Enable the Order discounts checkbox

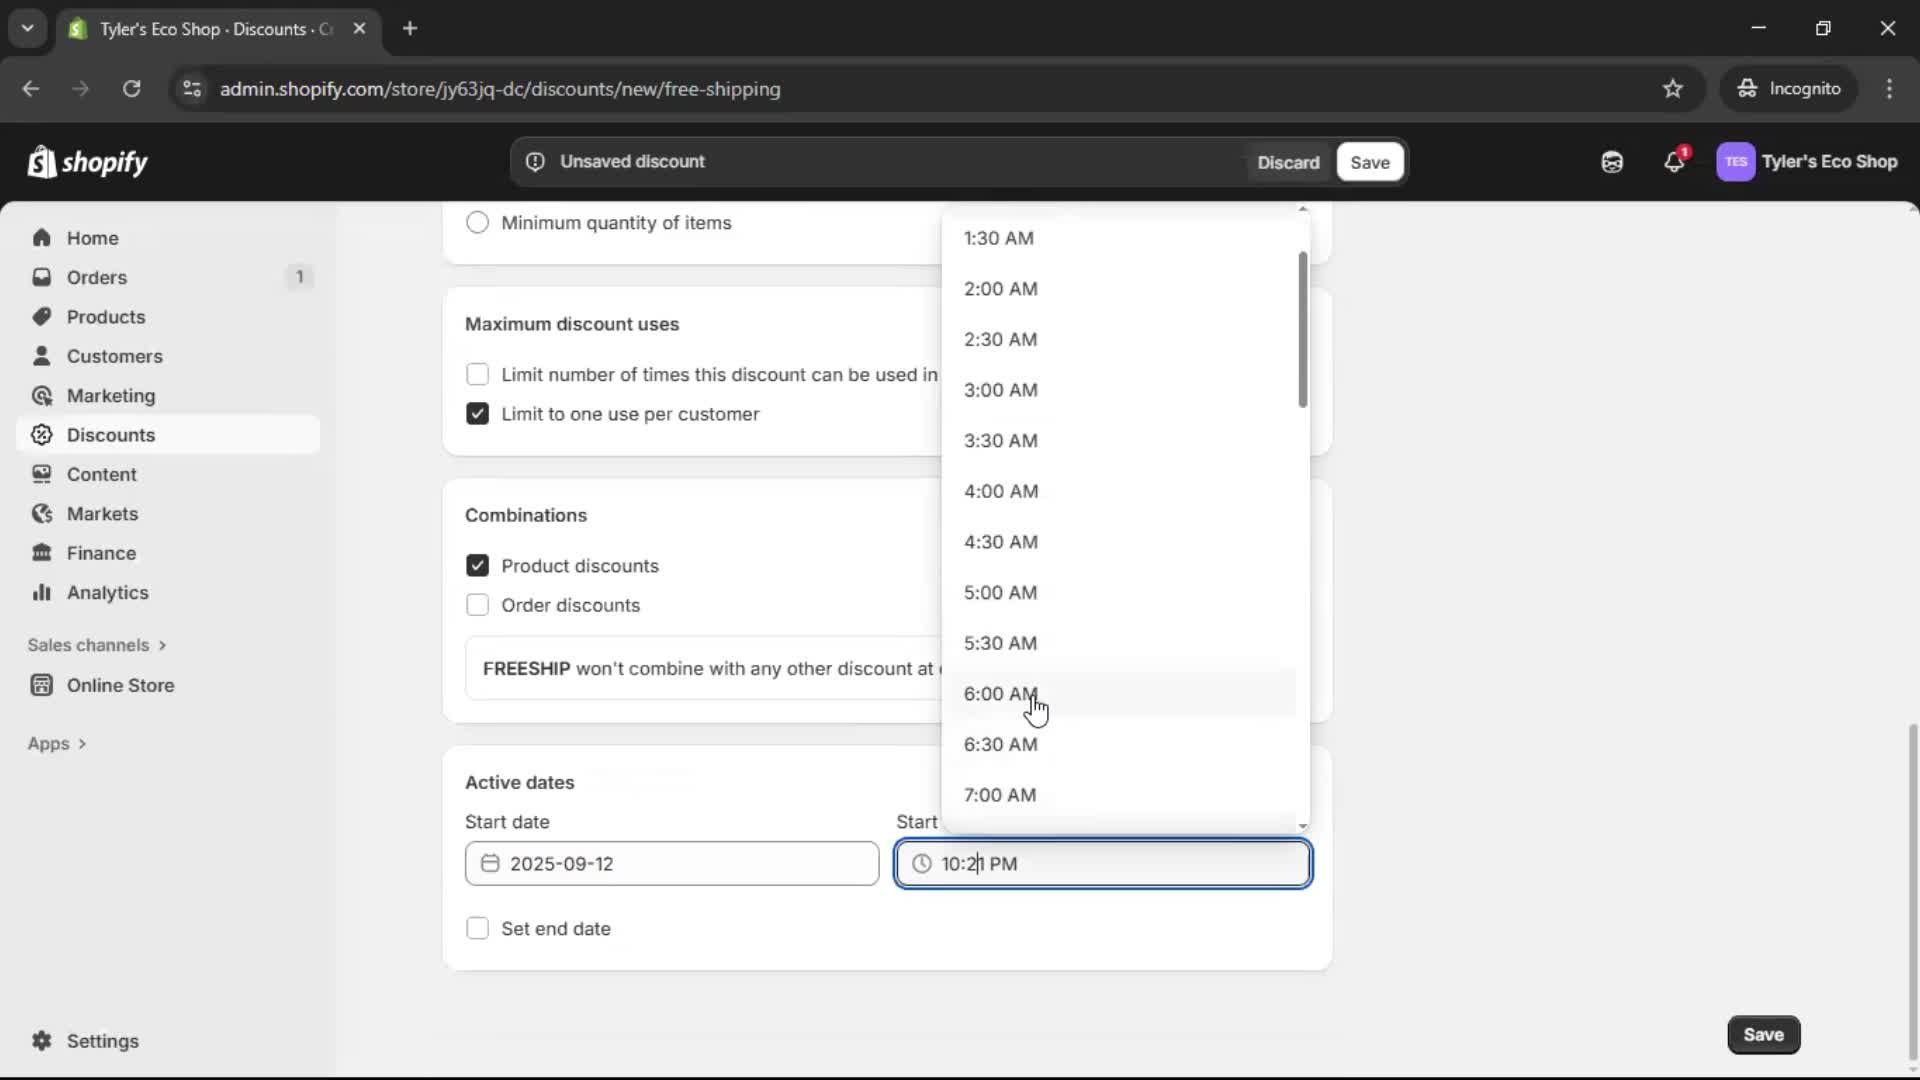point(477,605)
